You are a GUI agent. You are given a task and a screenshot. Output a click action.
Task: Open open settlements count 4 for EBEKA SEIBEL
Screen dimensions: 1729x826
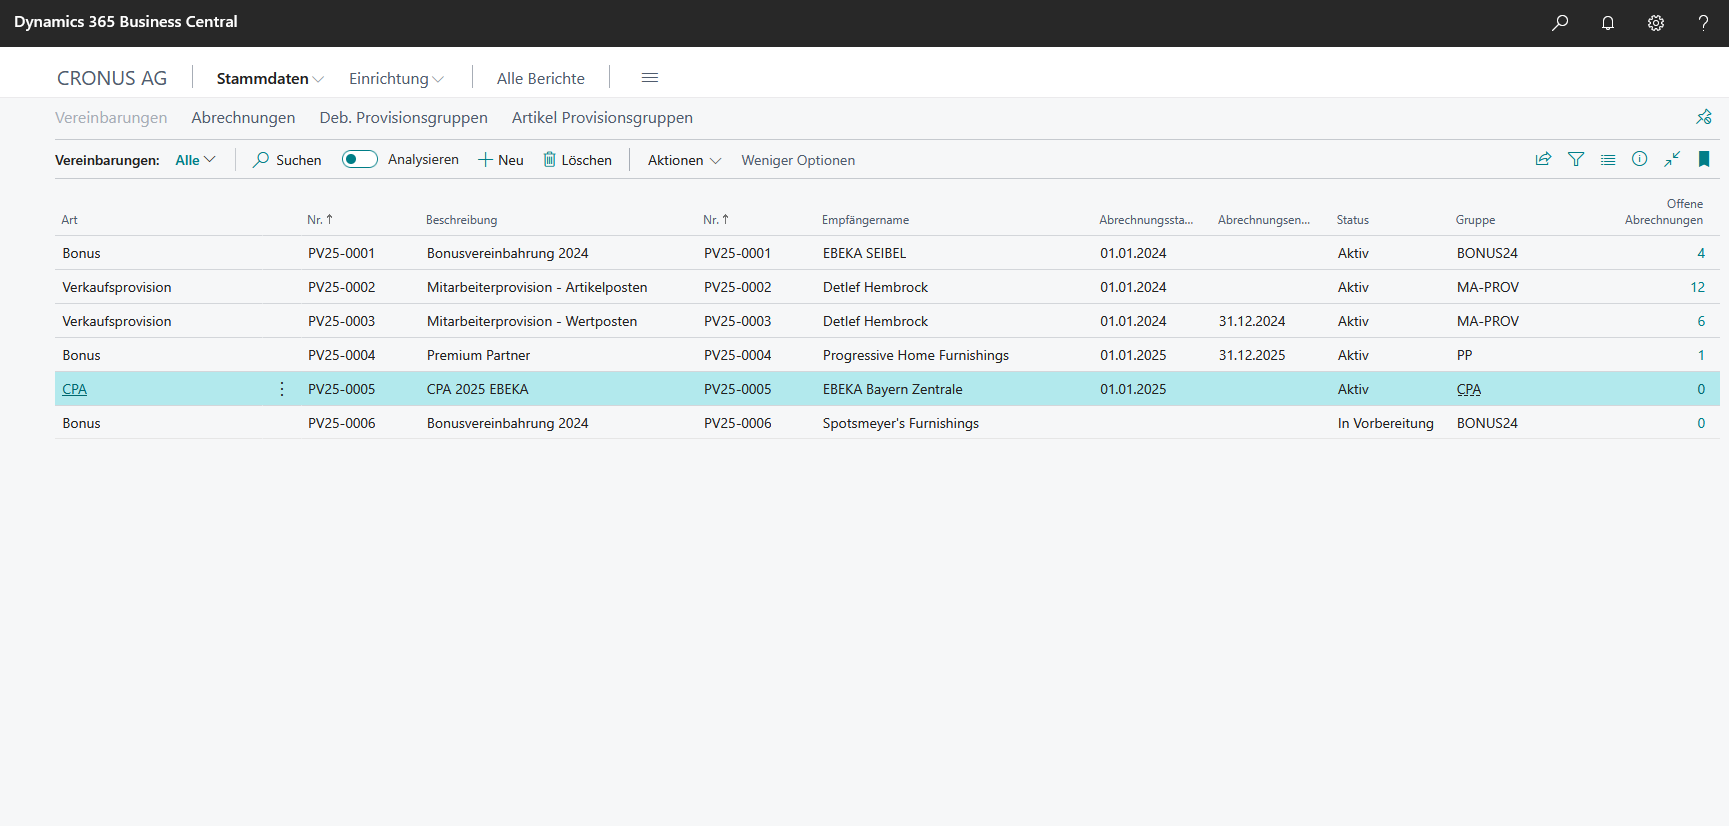point(1701,253)
